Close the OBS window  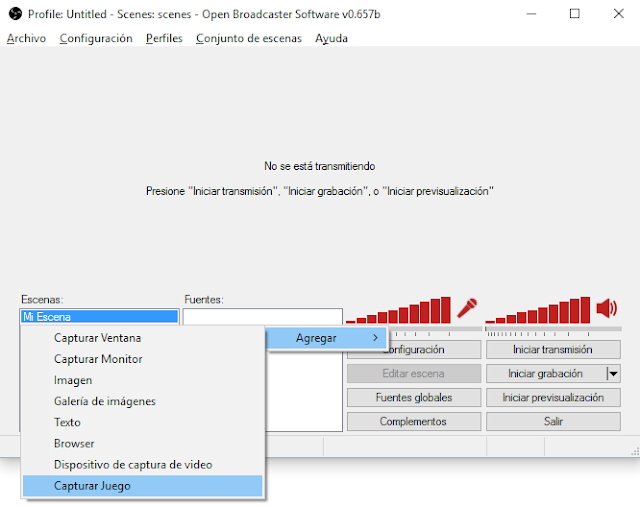pyautogui.click(x=618, y=14)
